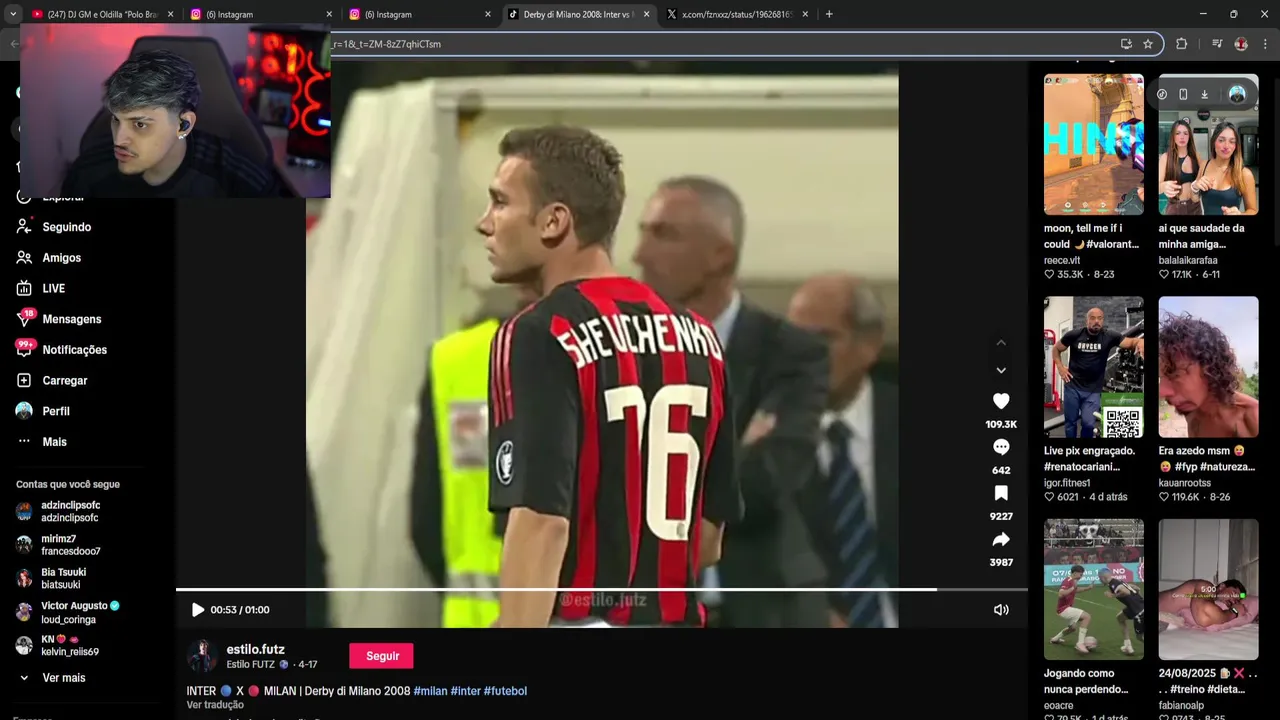Click Ver tradução under the caption
The width and height of the screenshot is (1280, 720).
pyautogui.click(x=215, y=705)
